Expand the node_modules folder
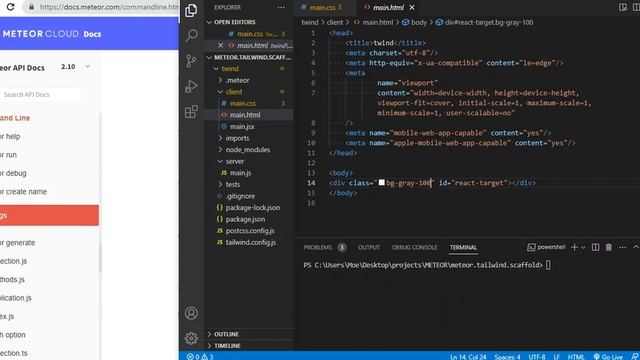This screenshot has height=360, width=640. pyautogui.click(x=220, y=150)
